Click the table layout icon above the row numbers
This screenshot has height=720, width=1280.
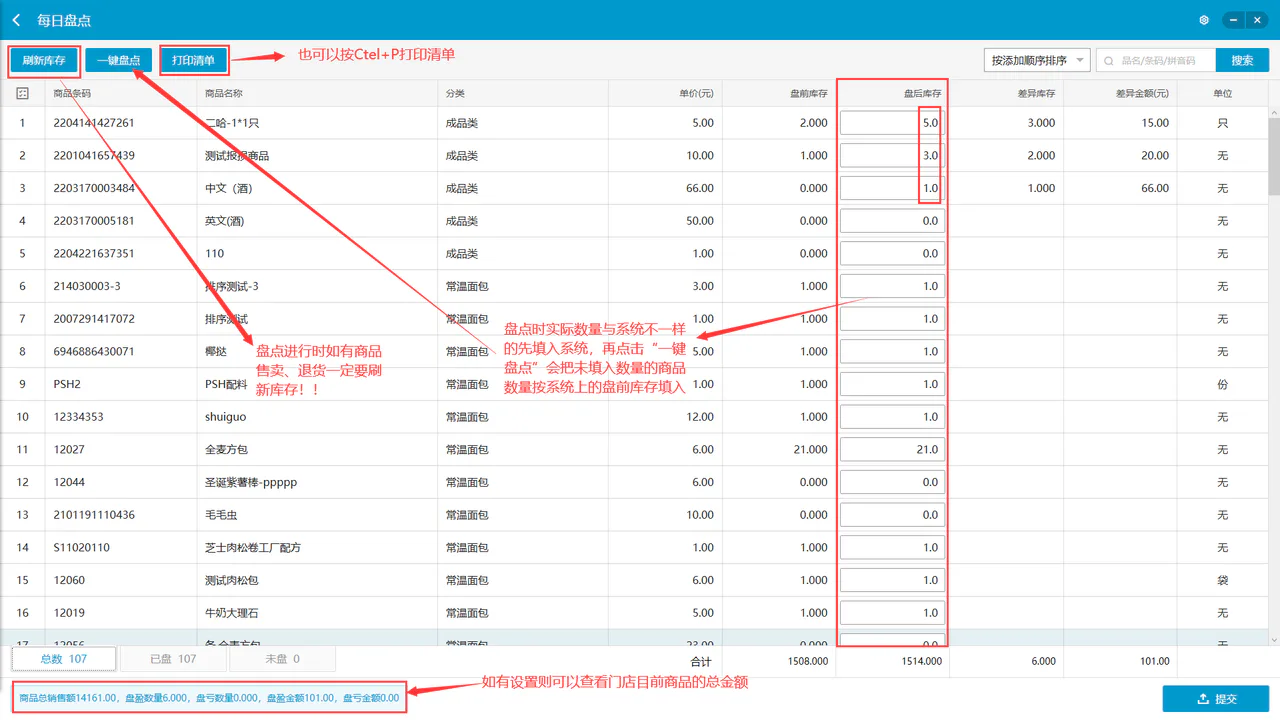[x=23, y=93]
